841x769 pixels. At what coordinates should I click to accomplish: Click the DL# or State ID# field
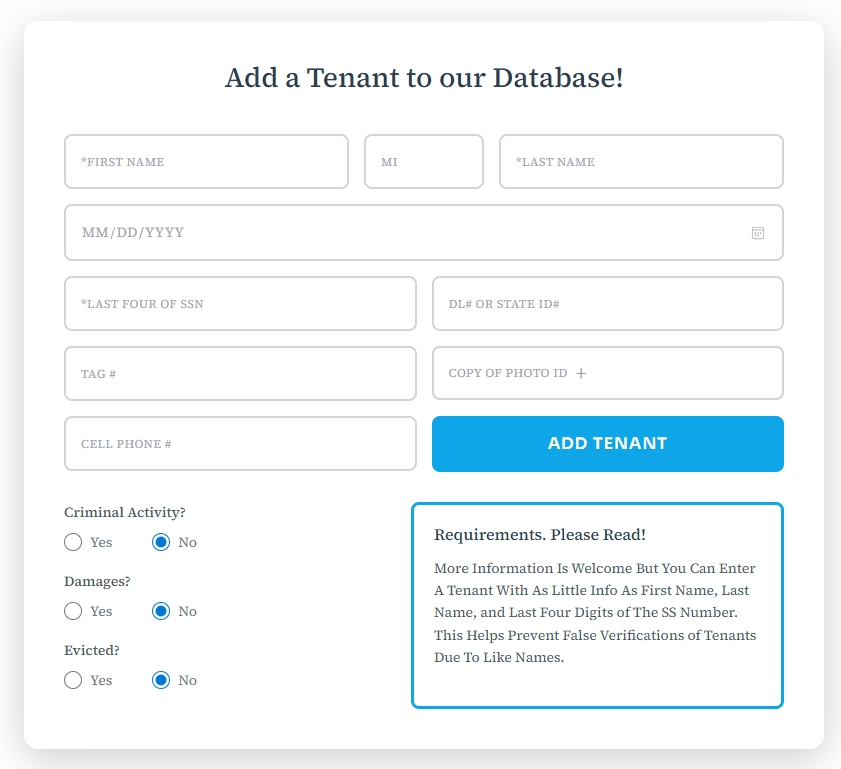pos(607,303)
